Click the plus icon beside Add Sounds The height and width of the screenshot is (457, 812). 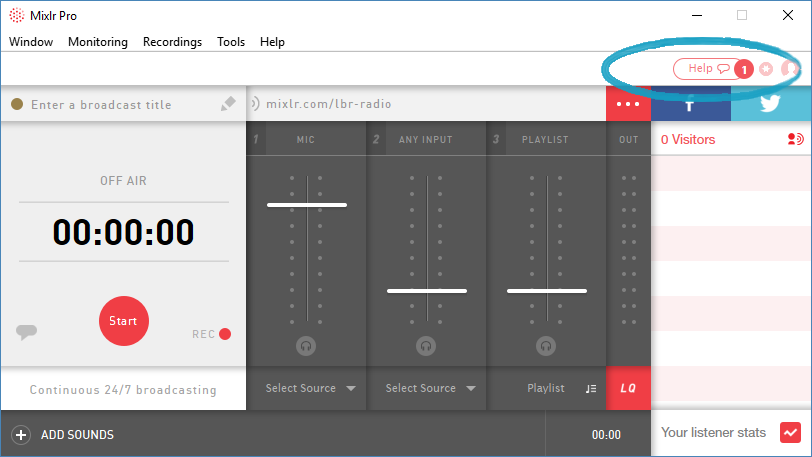tap(20, 435)
